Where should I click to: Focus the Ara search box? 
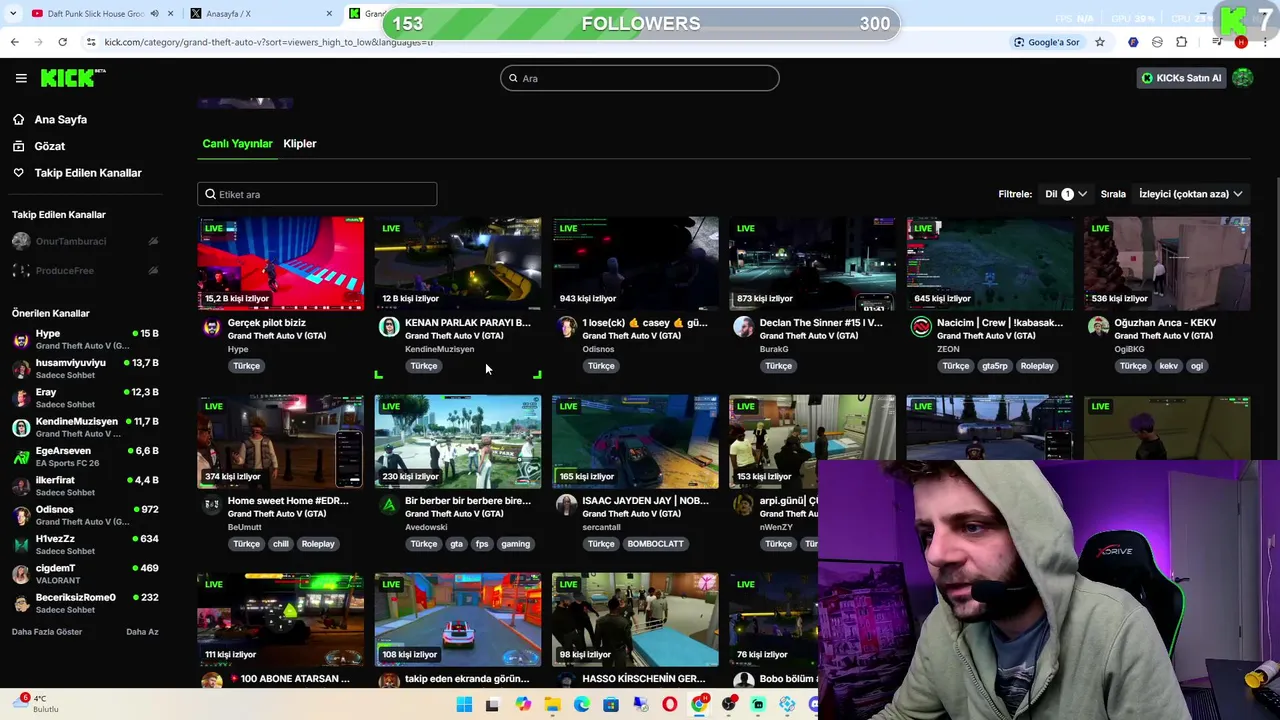[x=640, y=78]
